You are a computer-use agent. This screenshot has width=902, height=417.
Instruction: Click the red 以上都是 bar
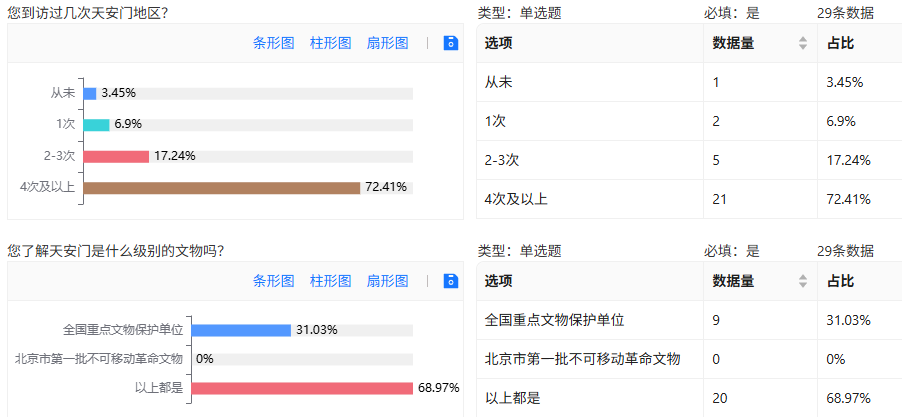pyautogui.click(x=301, y=388)
